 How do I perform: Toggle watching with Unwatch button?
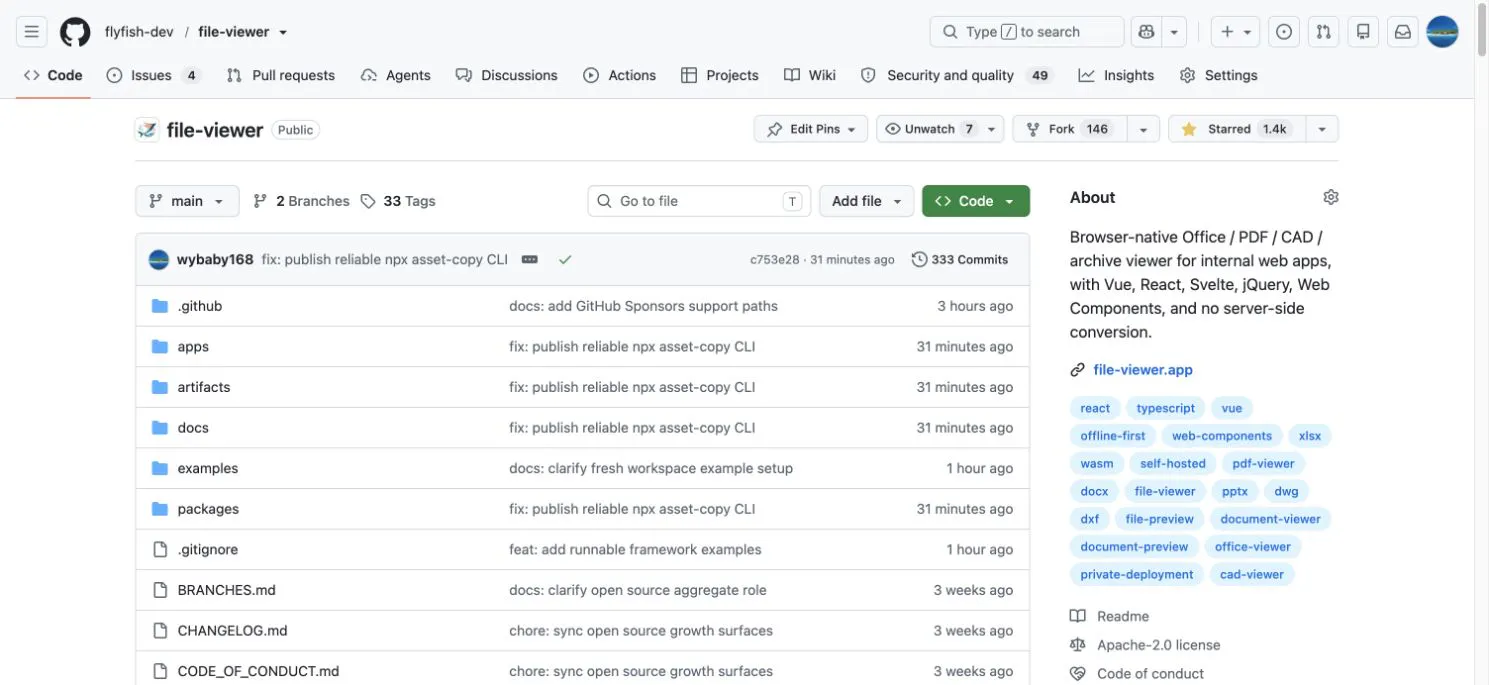point(929,129)
